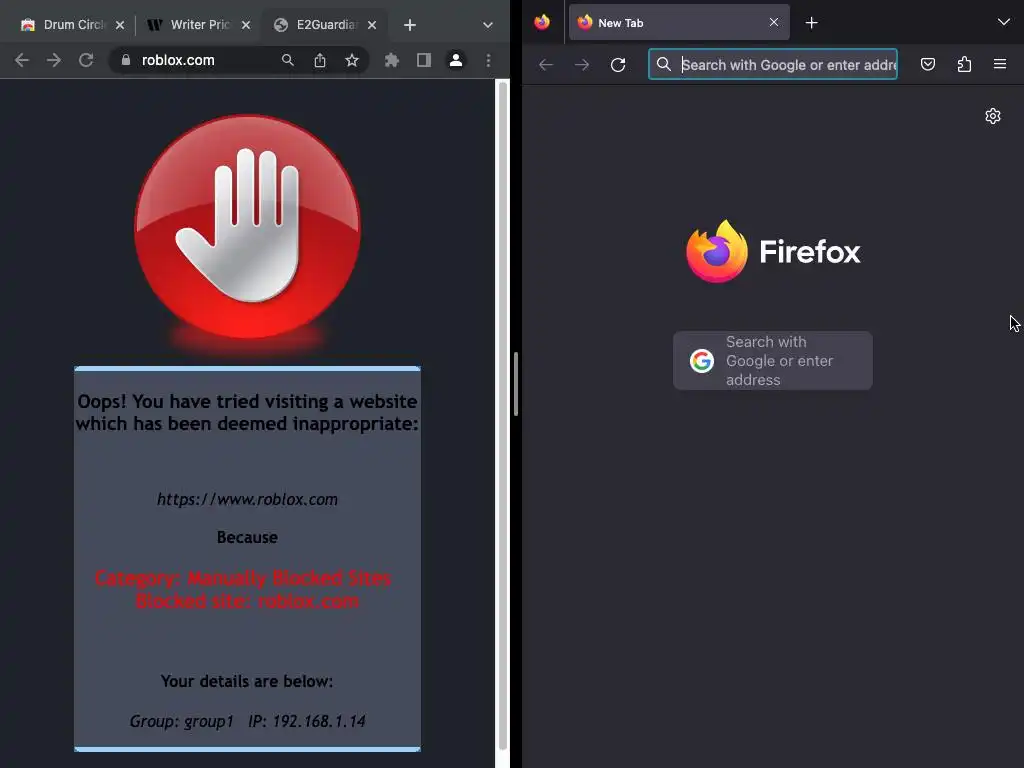
Task: Focus the Firefox address bar
Action: 773,64
